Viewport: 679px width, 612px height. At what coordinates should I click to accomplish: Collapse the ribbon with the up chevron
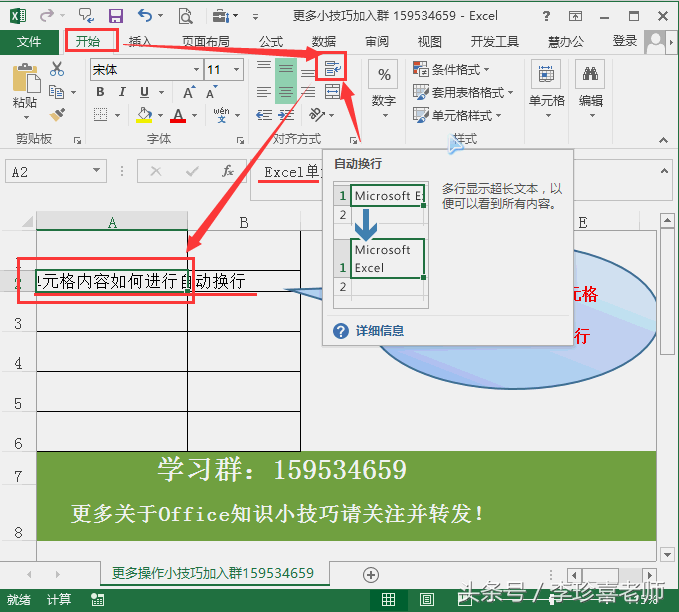click(663, 139)
